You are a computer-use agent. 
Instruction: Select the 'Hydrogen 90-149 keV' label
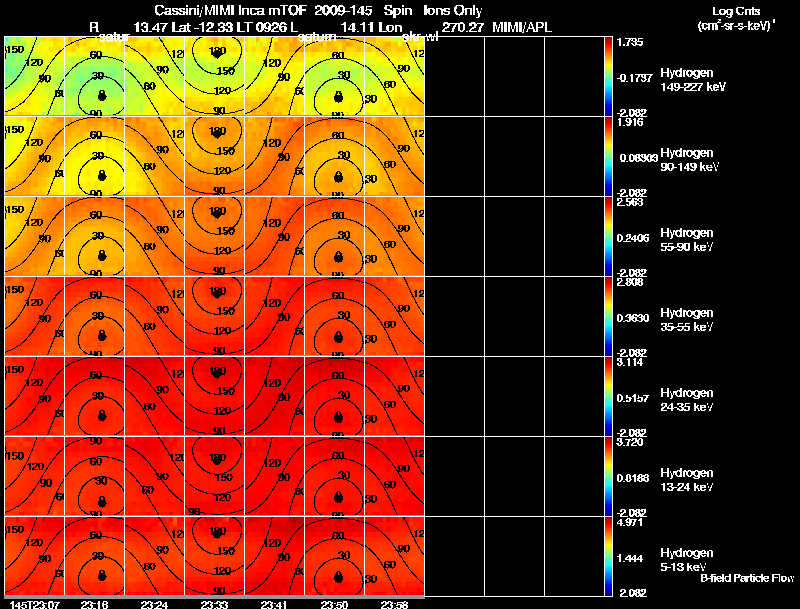pos(689,160)
